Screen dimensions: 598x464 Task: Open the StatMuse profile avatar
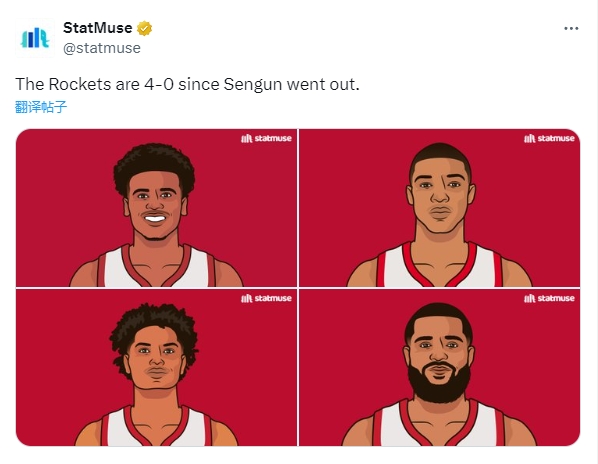coord(35,38)
